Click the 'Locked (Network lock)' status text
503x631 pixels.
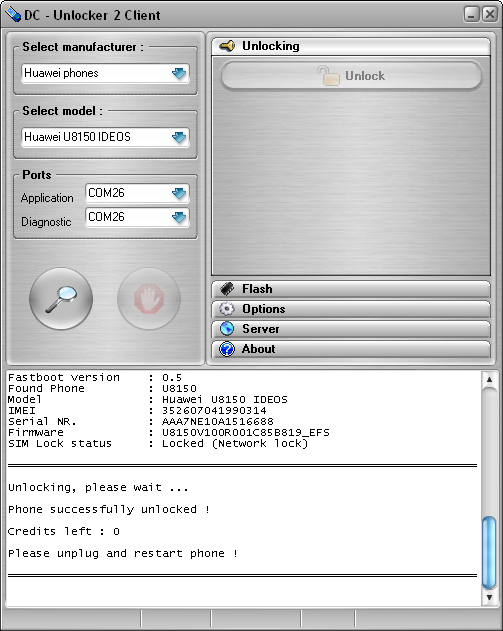[x=235, y=443]
